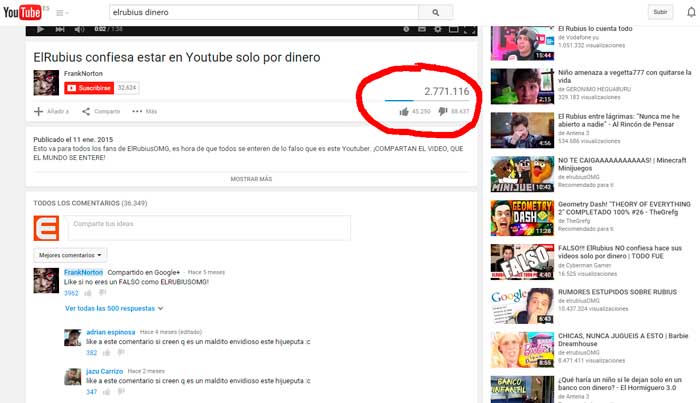
Task: Expand description with MOSTRAR MÁS
Action: pyautogui.click(x=251, y=179)
